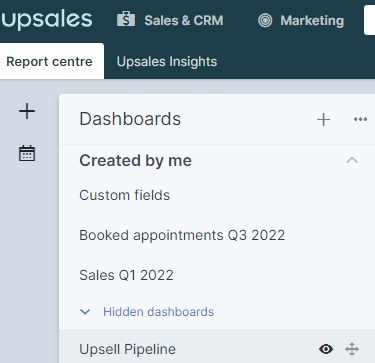Open the Sales Q1 2022 dashboard
The width and height of the screenshot is (375, 363).
(126, 275)
